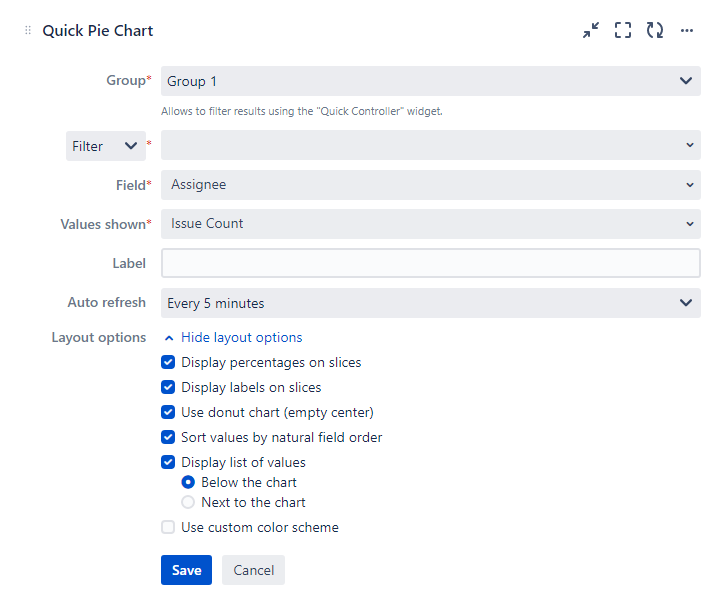This screenshot has width=718, height=608.
Task: Click the Save button
Action: tap(186, 570)
